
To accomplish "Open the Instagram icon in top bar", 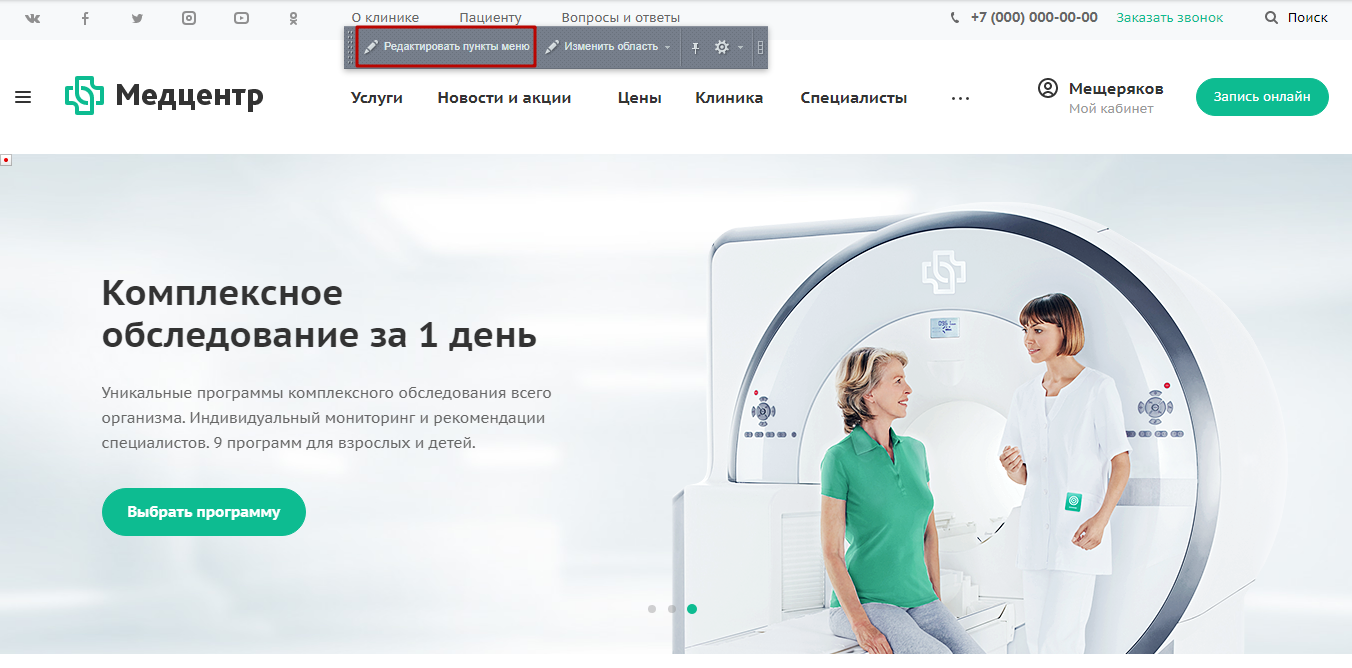I will [x=189, y=18].
